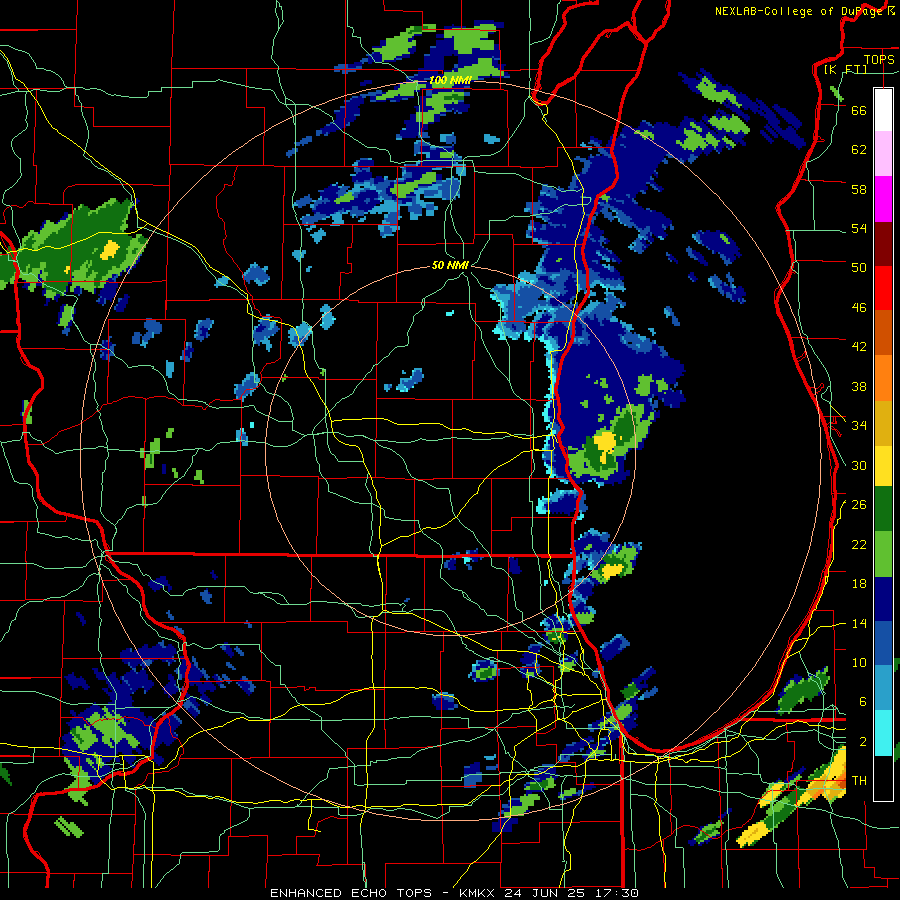Select the 50 scale label
This screenshot has width=900, height=900.
point(859,268)
